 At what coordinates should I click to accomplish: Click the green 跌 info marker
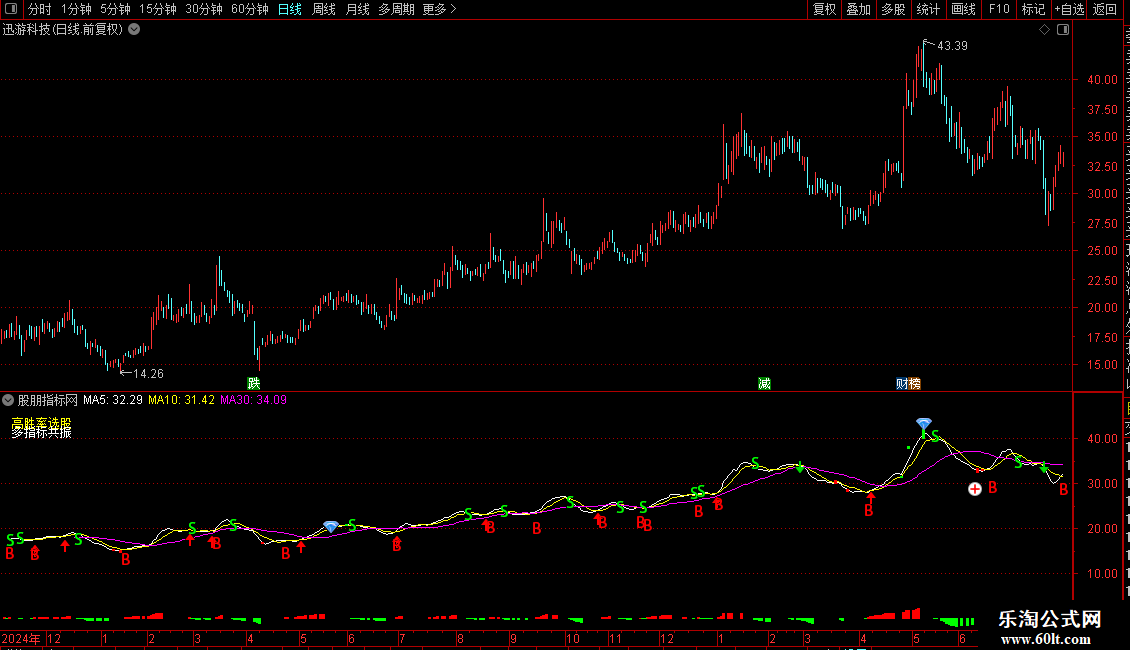tap(254, 383)
